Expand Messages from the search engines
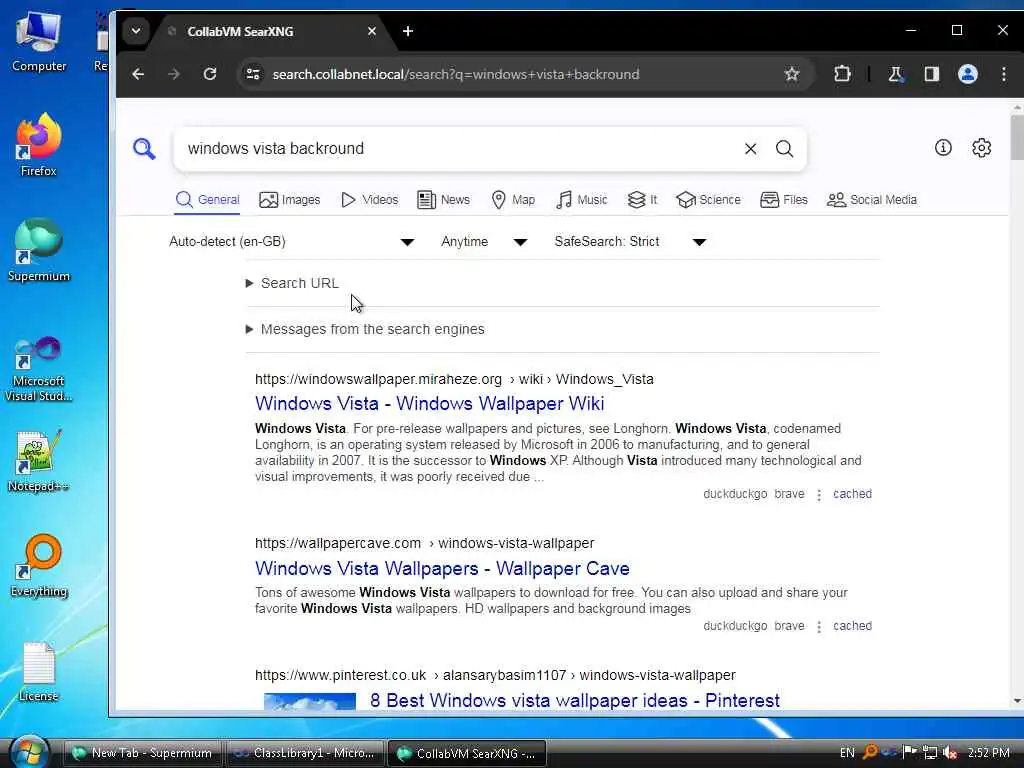 click(x=365, y=329)
